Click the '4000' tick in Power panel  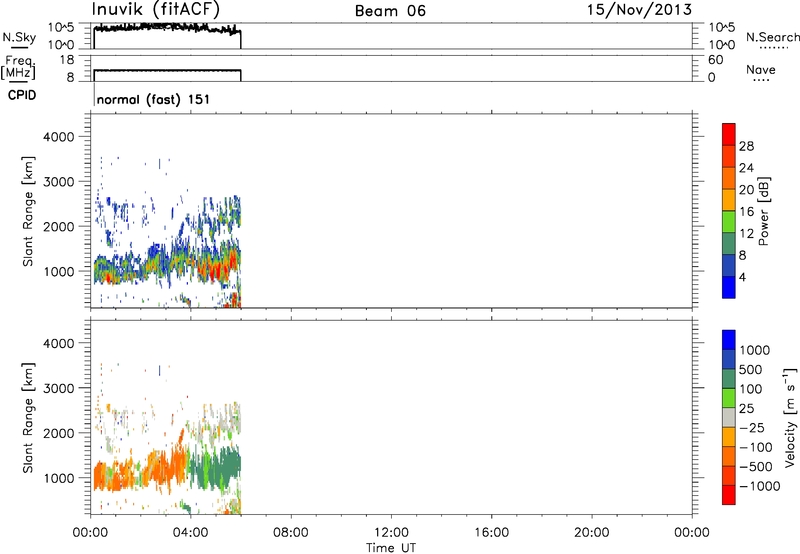pos(58,137)
